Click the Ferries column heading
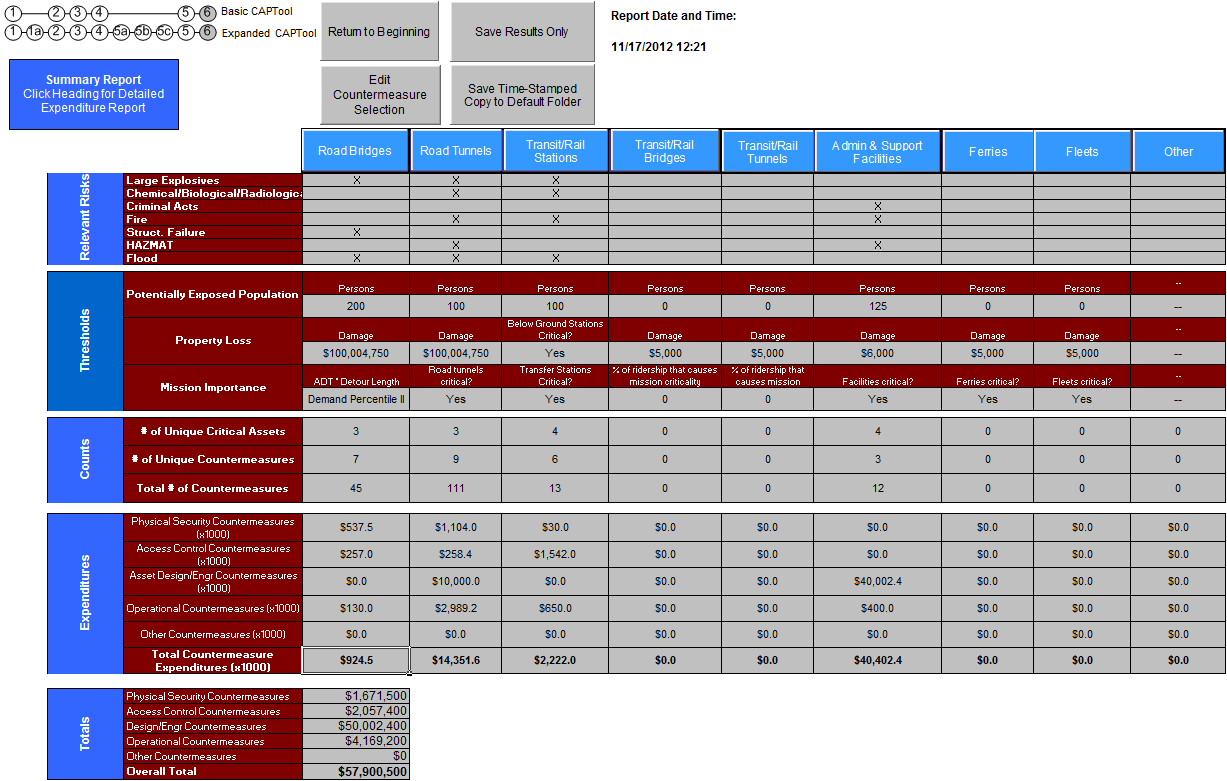 click(987, 151)
